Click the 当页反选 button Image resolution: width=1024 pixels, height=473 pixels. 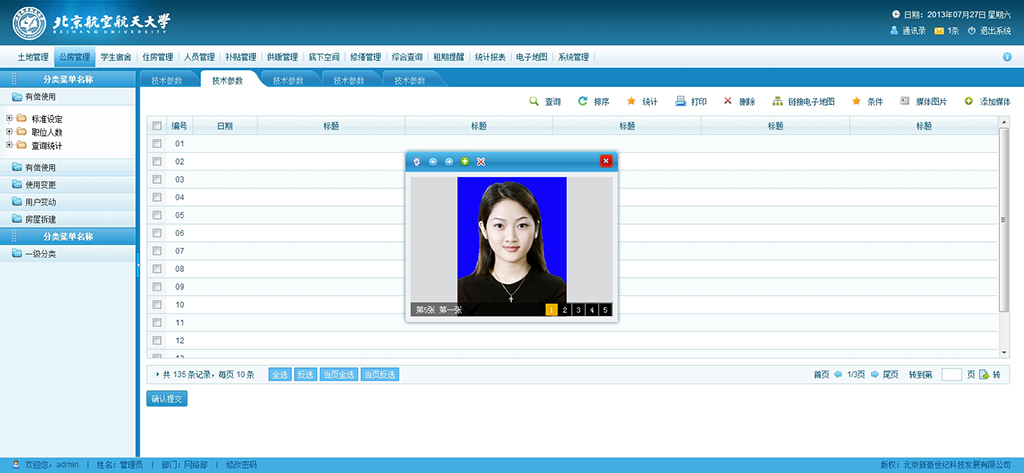(379, 374)
